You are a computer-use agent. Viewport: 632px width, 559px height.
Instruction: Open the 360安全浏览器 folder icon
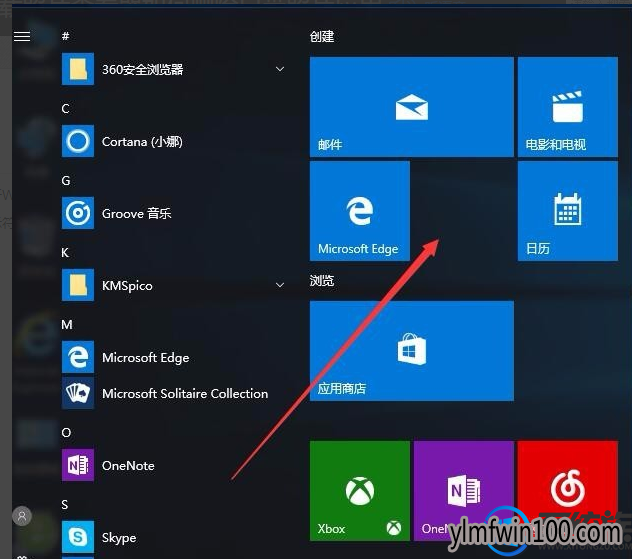coord(78,69)
